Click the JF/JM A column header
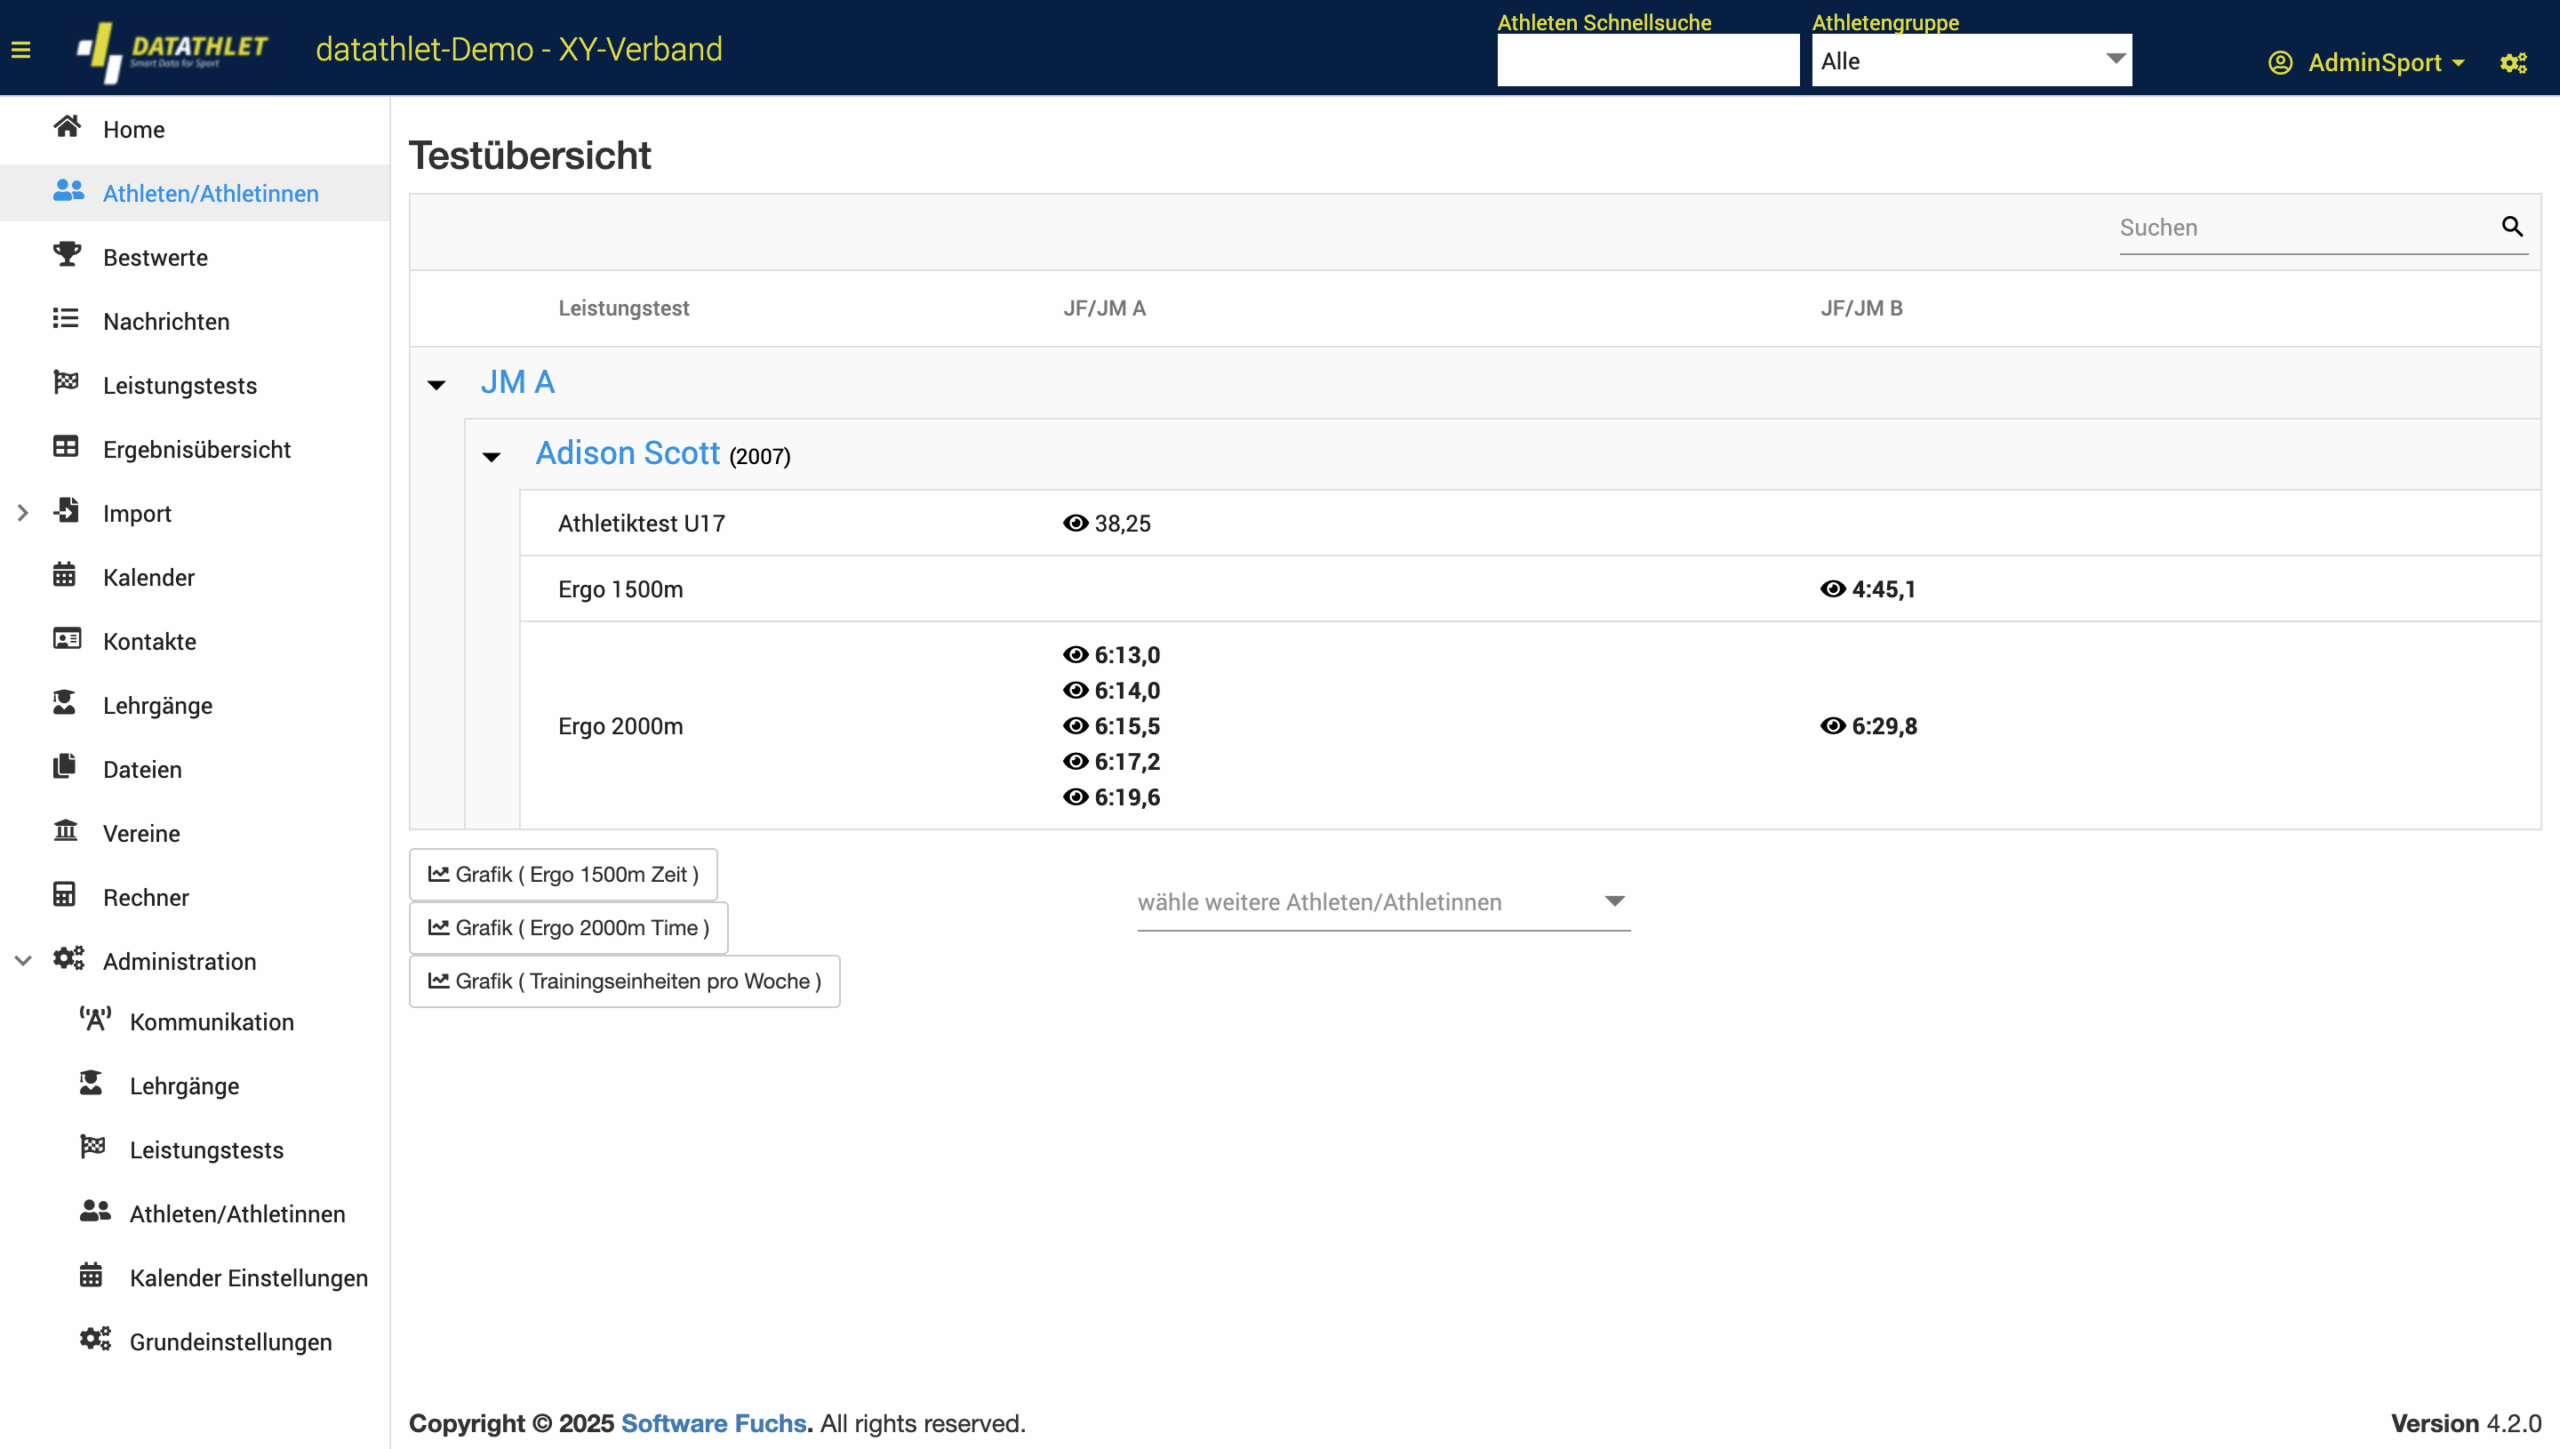Image resolution: width=2560 pixels, height=1449 pixels. (1104, 308)
